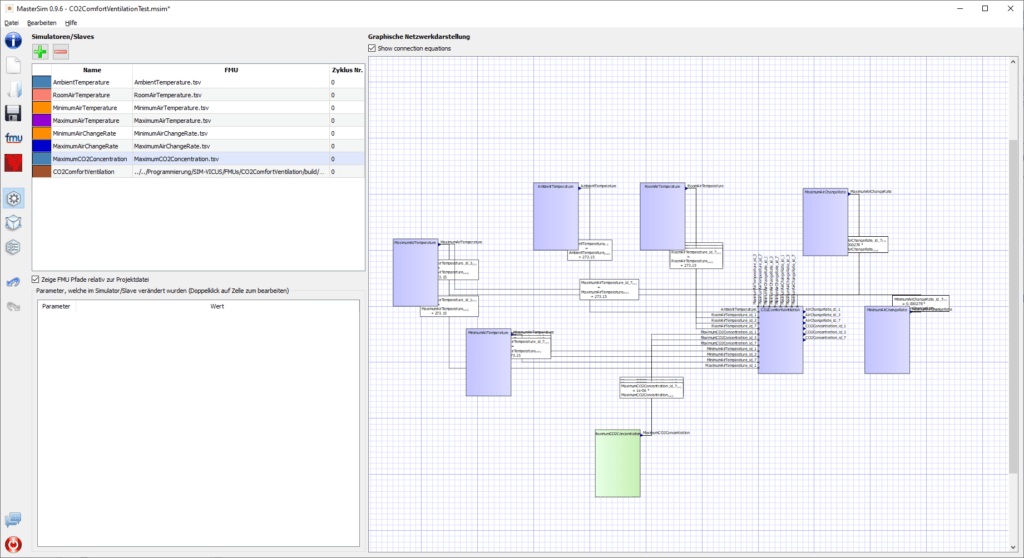This screenshot has height=558, width=1024.
Task: Click the 'Zyklus Nr.' column header
Action: [x=347, y=70]
